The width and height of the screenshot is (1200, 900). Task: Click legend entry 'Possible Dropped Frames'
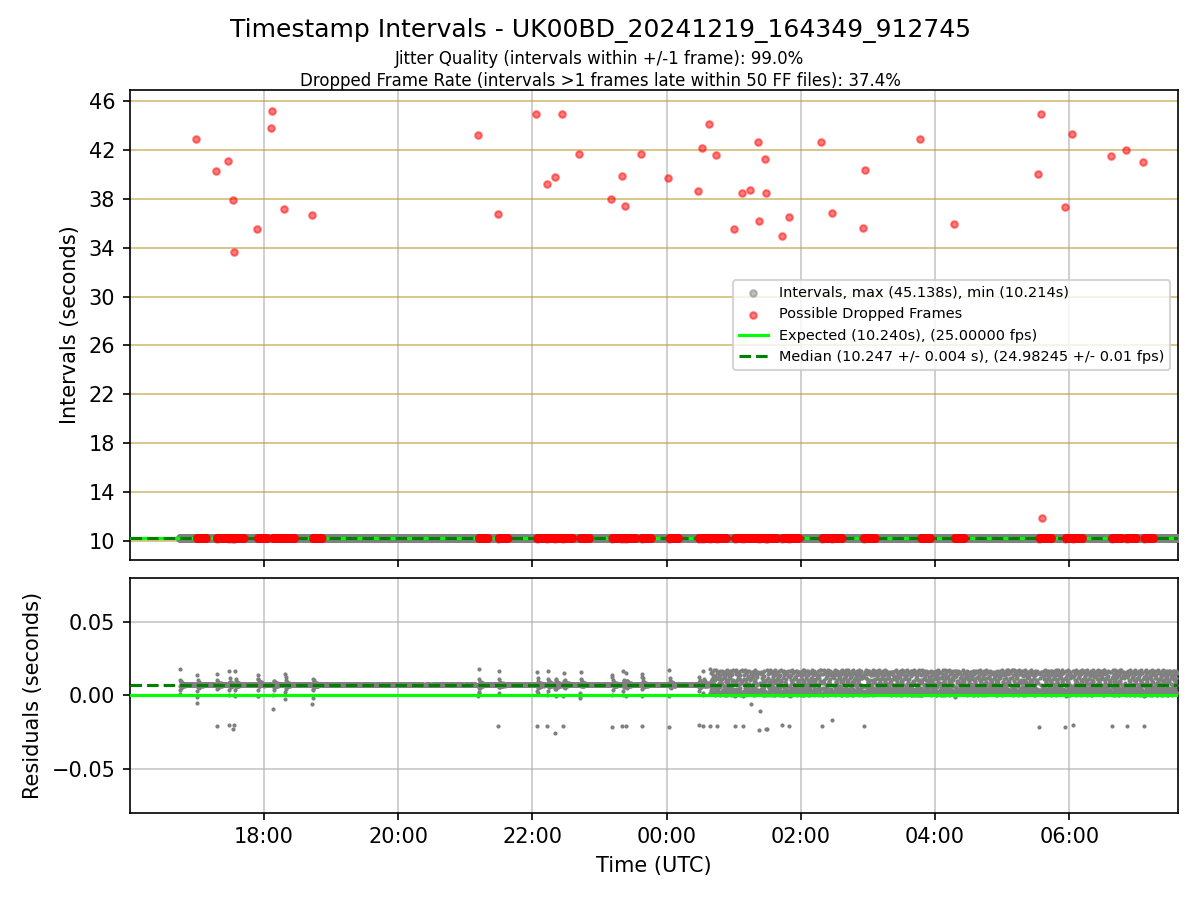[x=870, y=313]
